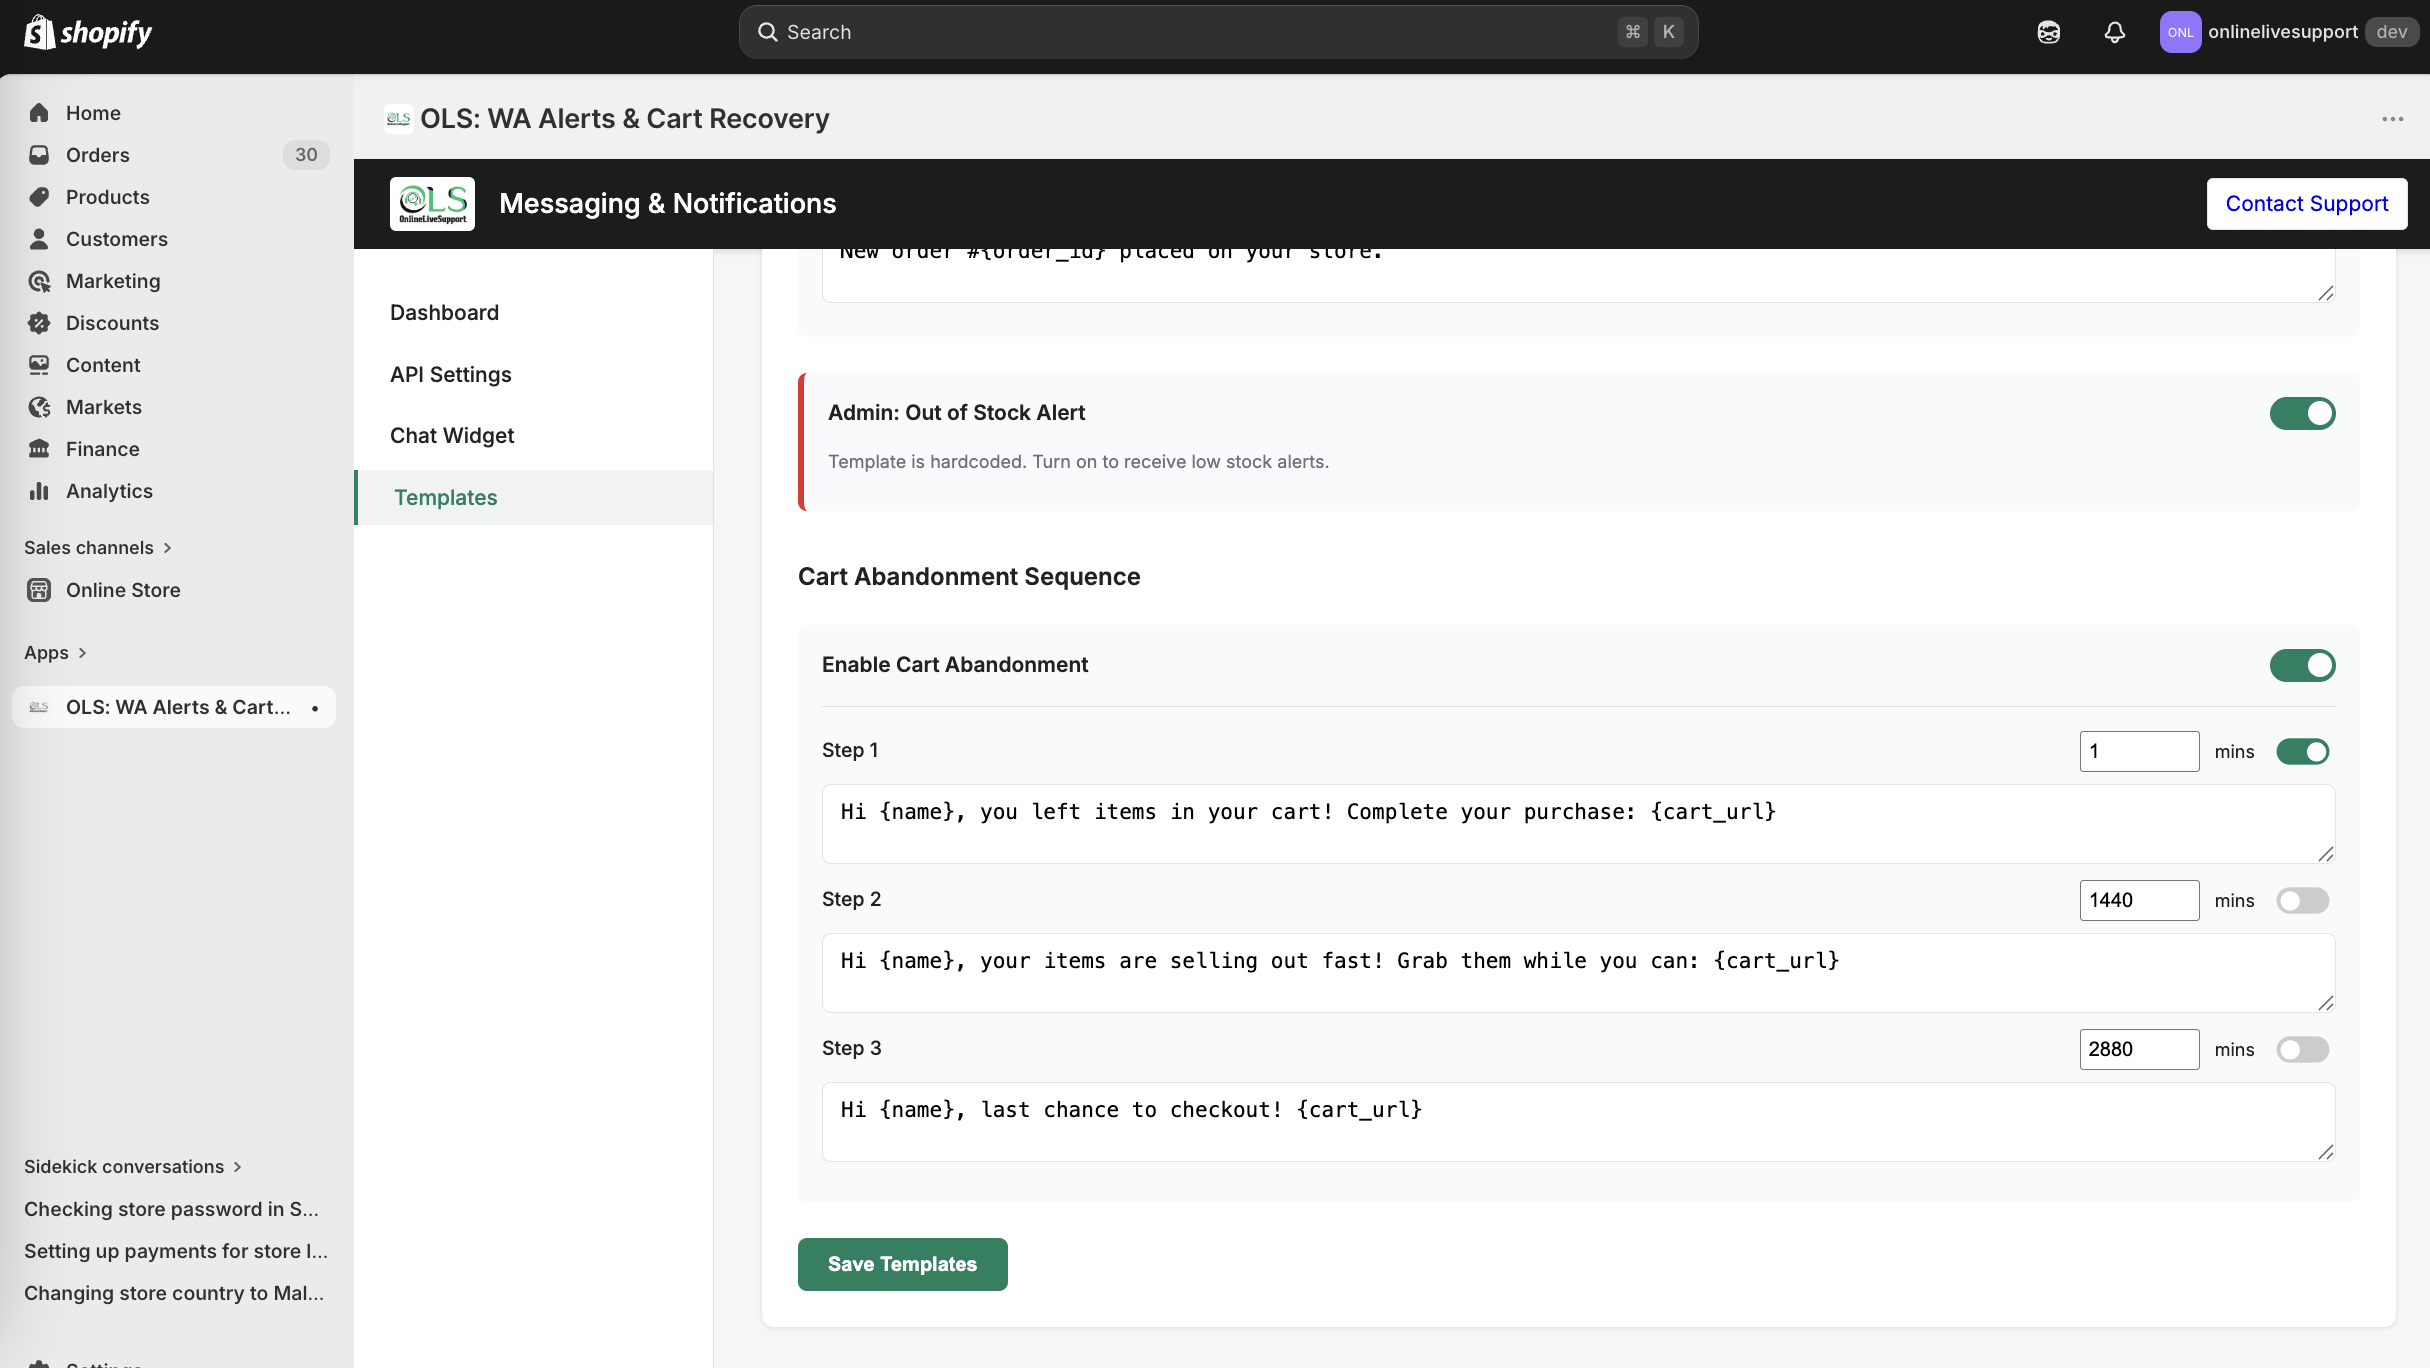Toggle Admin Out of Stock Alert
The height and width of the screenshot is (1368, 2430).
tap(2302, 413)
